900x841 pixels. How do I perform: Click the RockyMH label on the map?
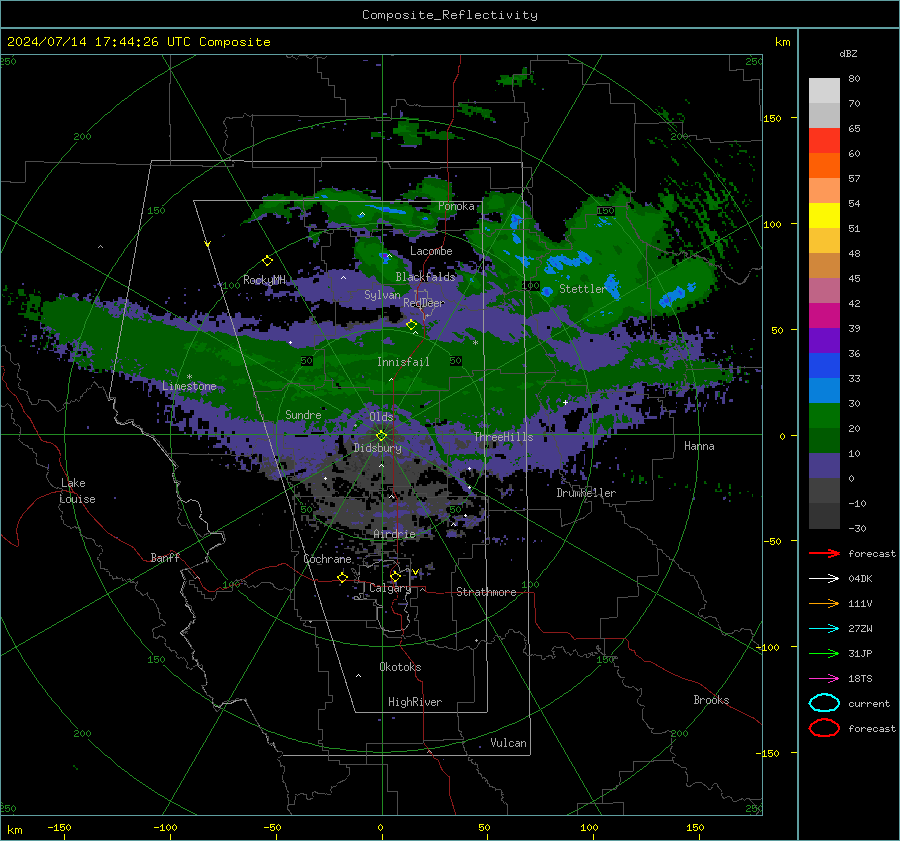pos(264,280)
